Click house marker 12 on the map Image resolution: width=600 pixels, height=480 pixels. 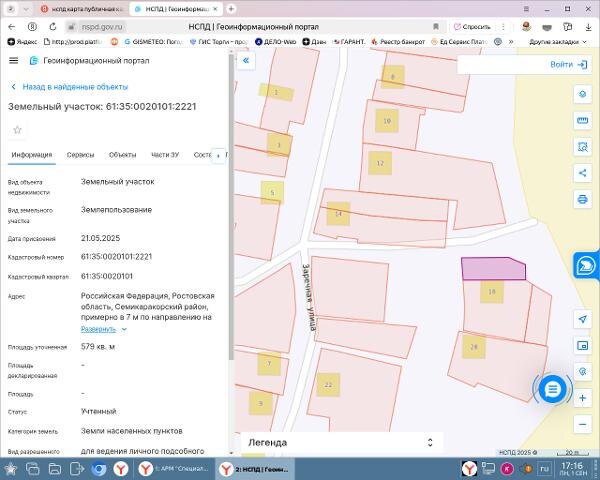[380, 163]
